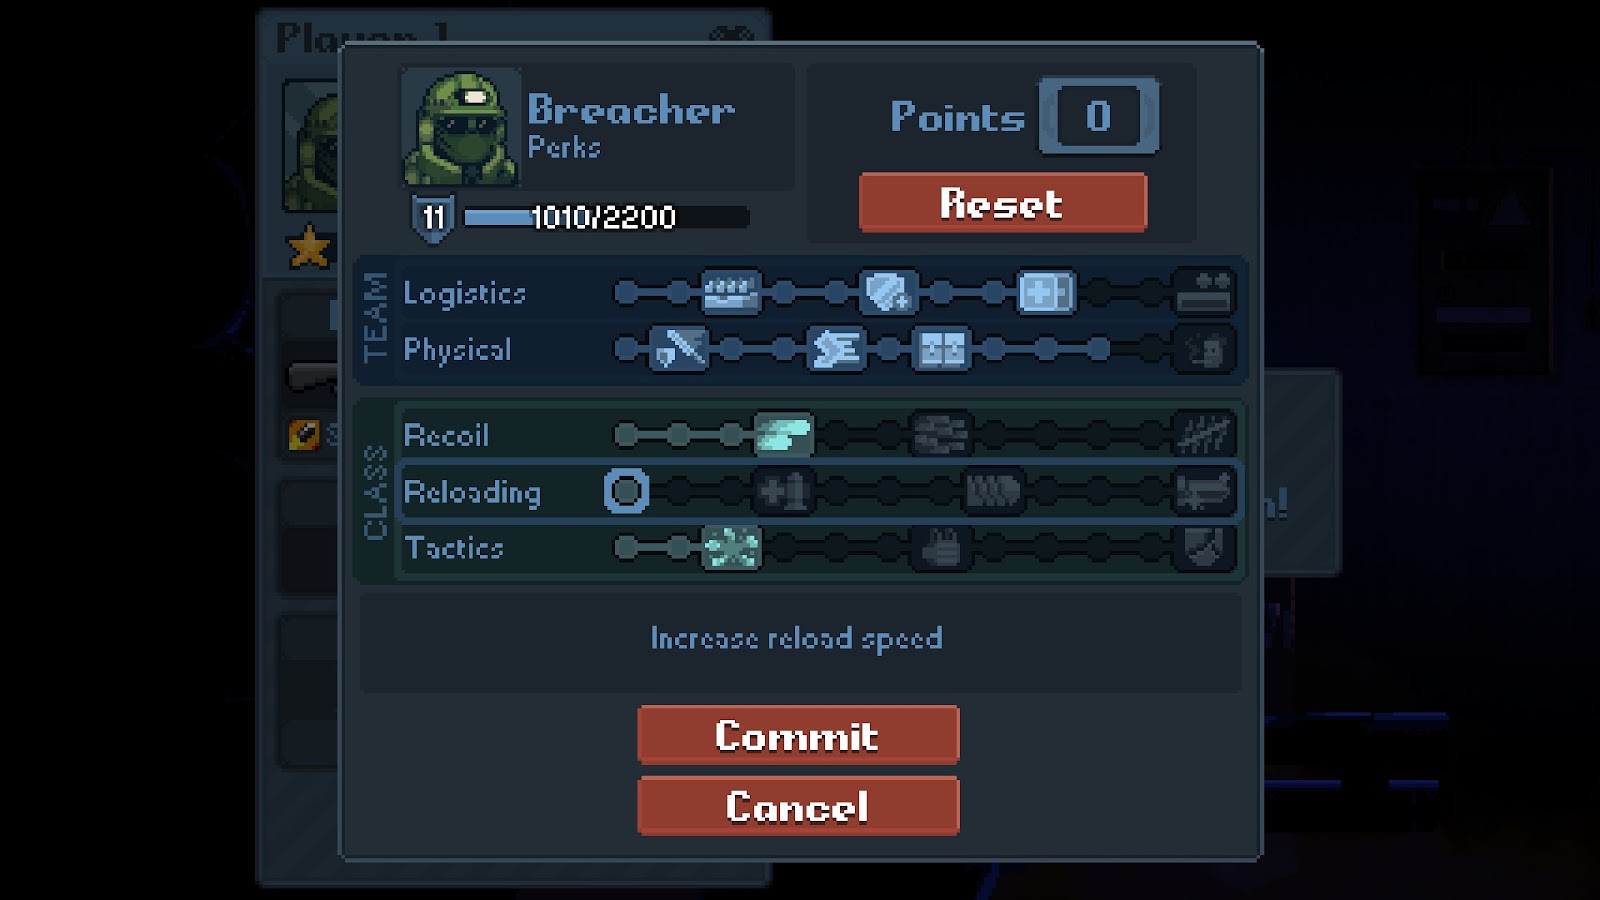Click the Reset points button

(1003, 203)
